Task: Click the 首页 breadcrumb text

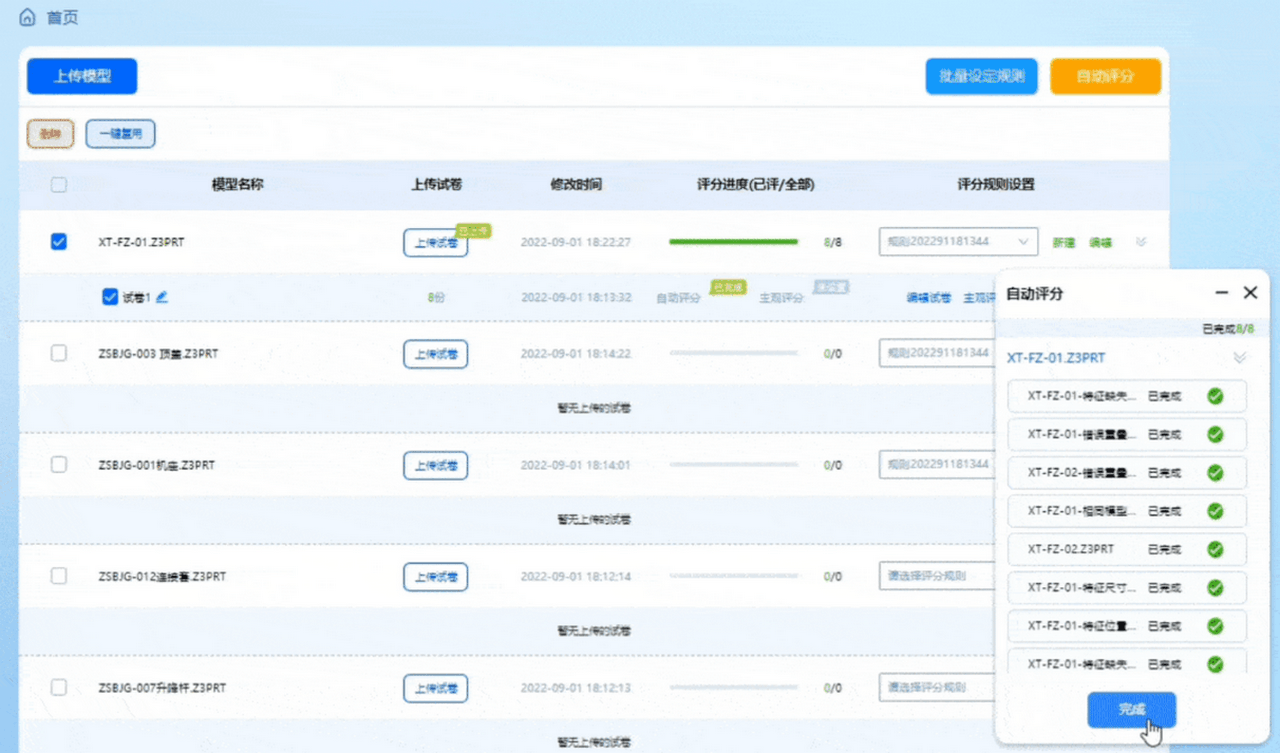Action: tap(63, 18)
